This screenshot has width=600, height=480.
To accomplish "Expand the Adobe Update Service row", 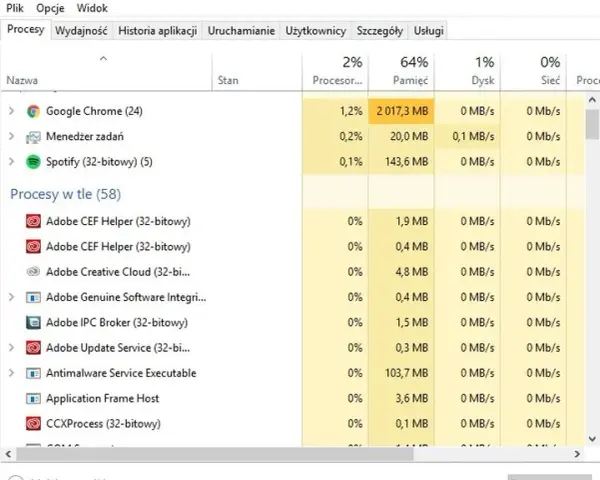I will click(11, 348).
